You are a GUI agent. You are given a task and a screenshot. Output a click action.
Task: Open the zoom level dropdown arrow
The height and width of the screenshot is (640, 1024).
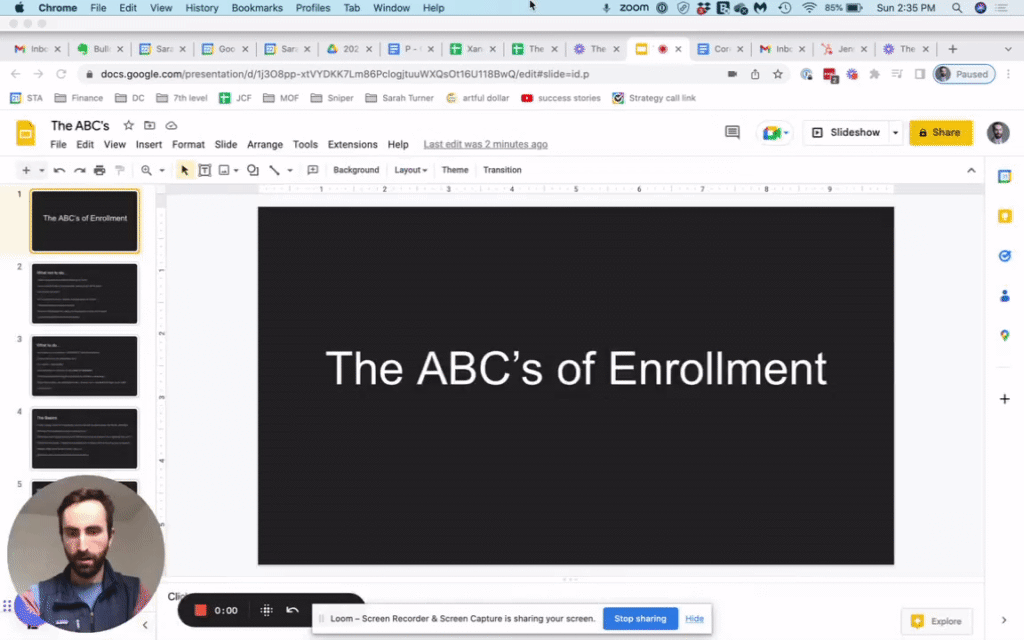[x=162, y=170]
